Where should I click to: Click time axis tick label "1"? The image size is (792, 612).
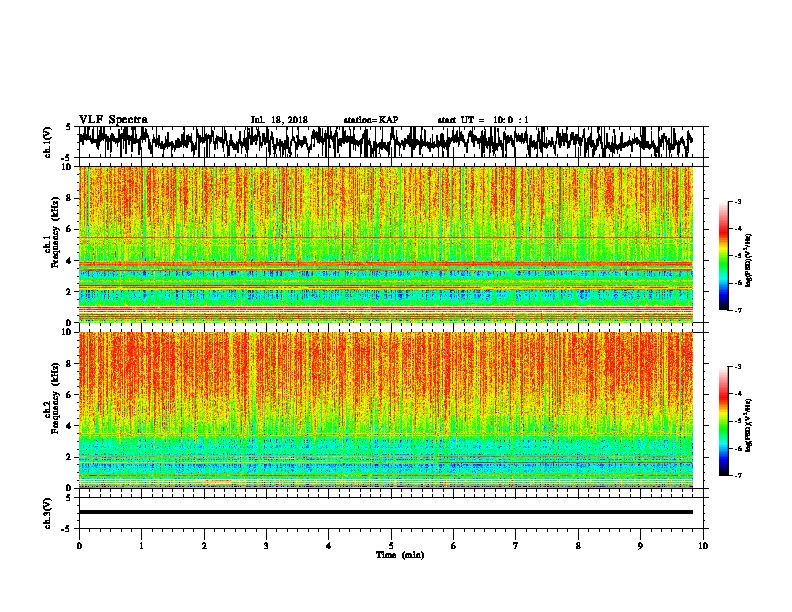[141, 546]
